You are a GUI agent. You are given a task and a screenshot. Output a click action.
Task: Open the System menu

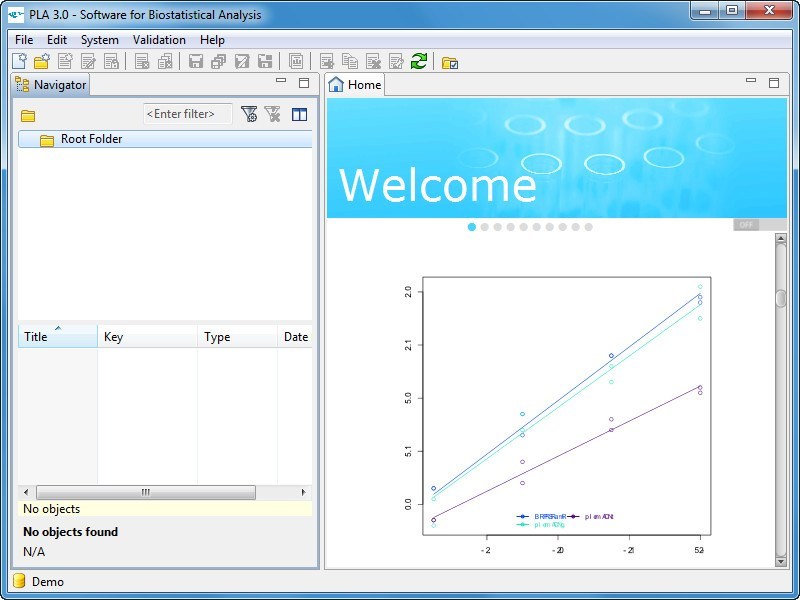tap(99, 40)
